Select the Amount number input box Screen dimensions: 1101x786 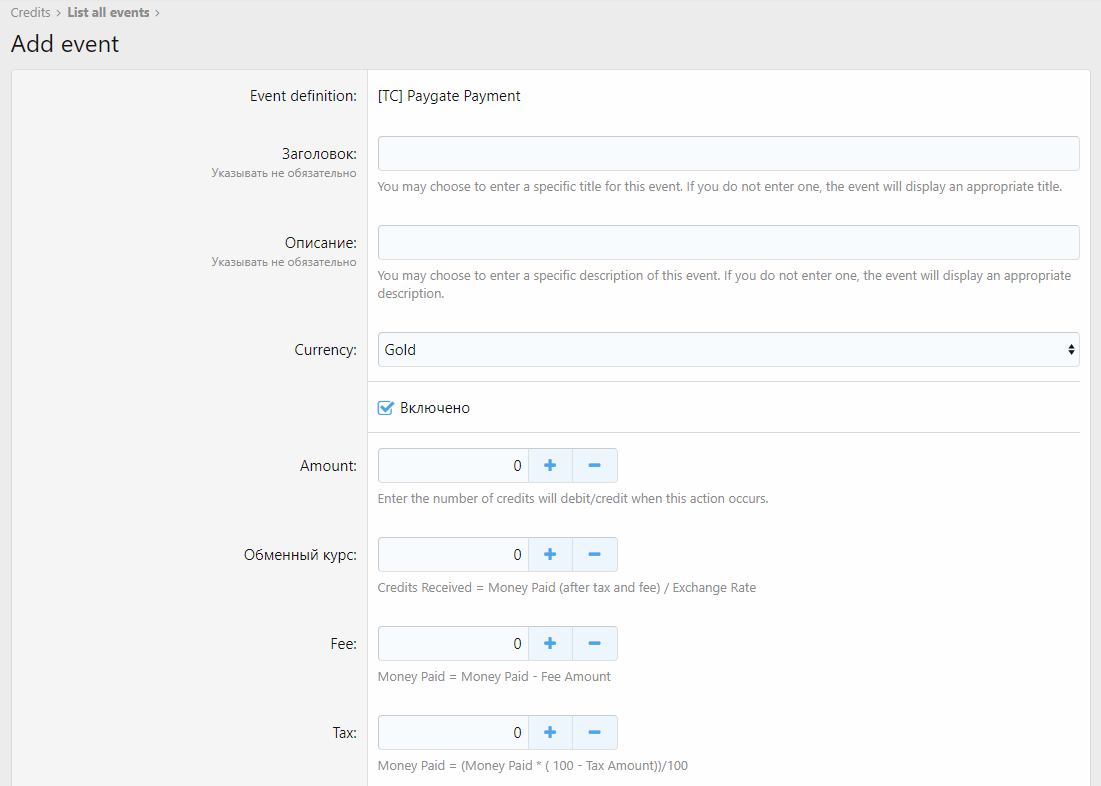tap(453, 466)
